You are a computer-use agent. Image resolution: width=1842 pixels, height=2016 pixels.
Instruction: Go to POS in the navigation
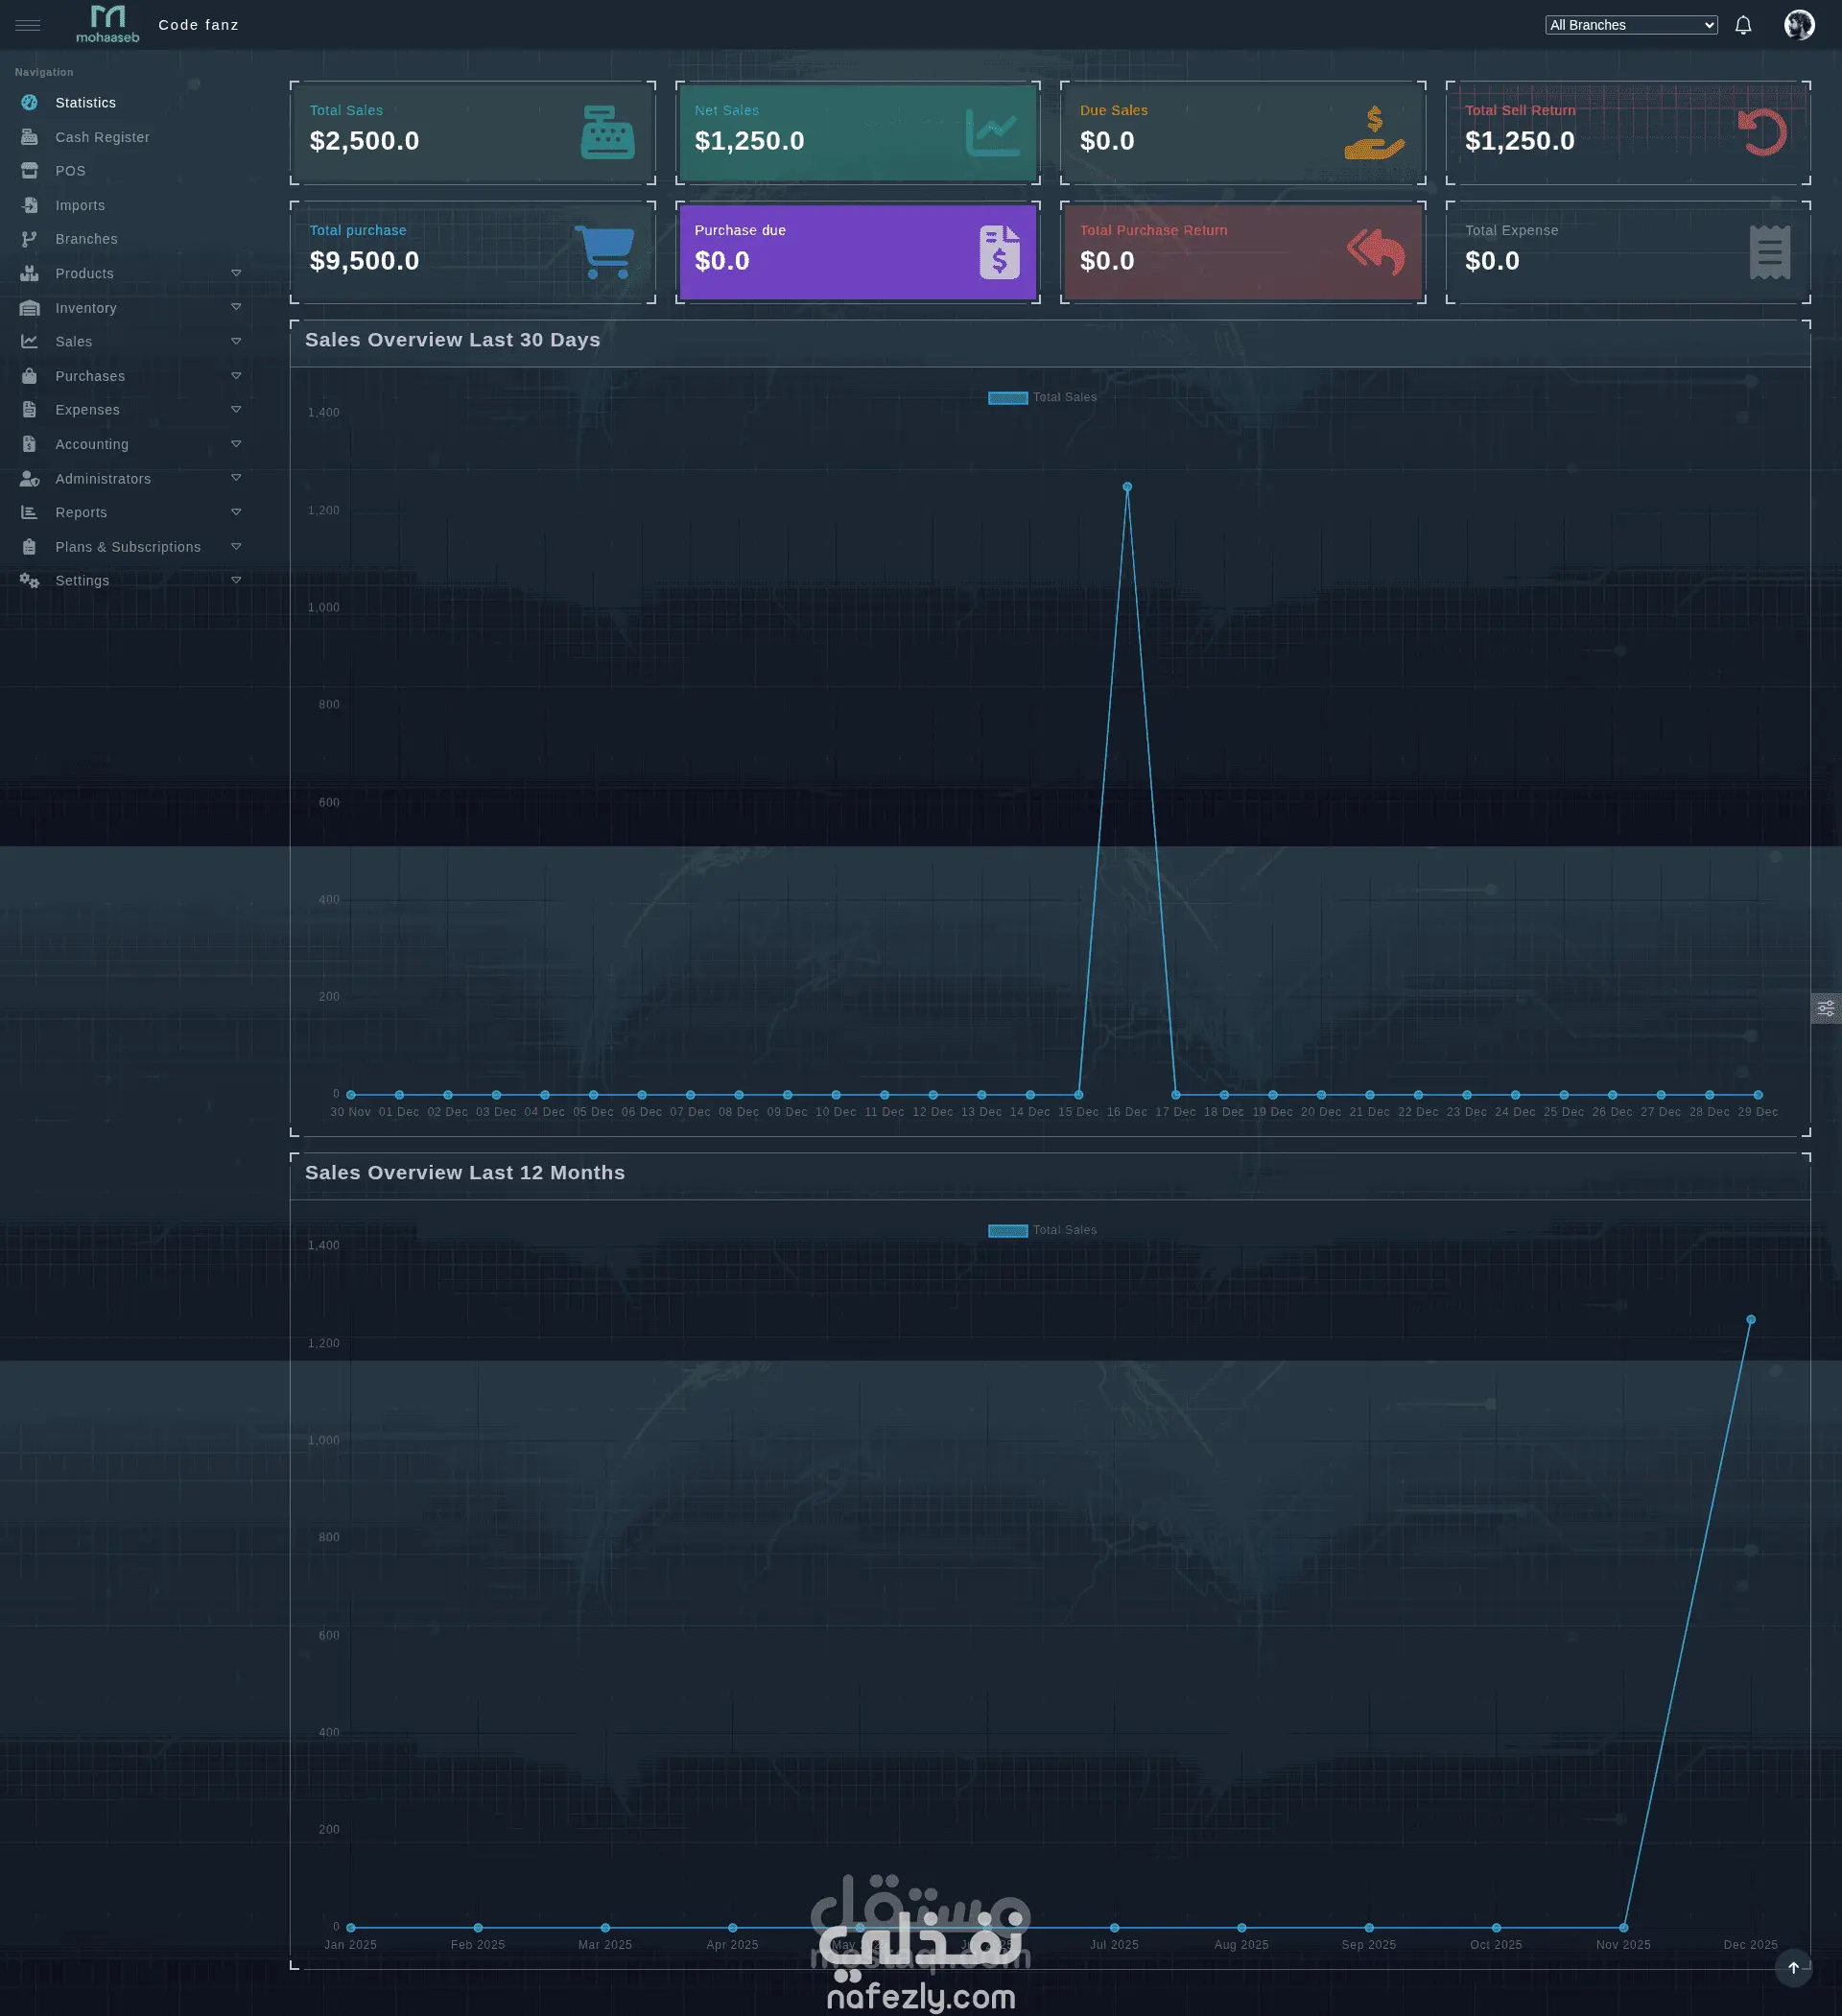pos(70,171)
